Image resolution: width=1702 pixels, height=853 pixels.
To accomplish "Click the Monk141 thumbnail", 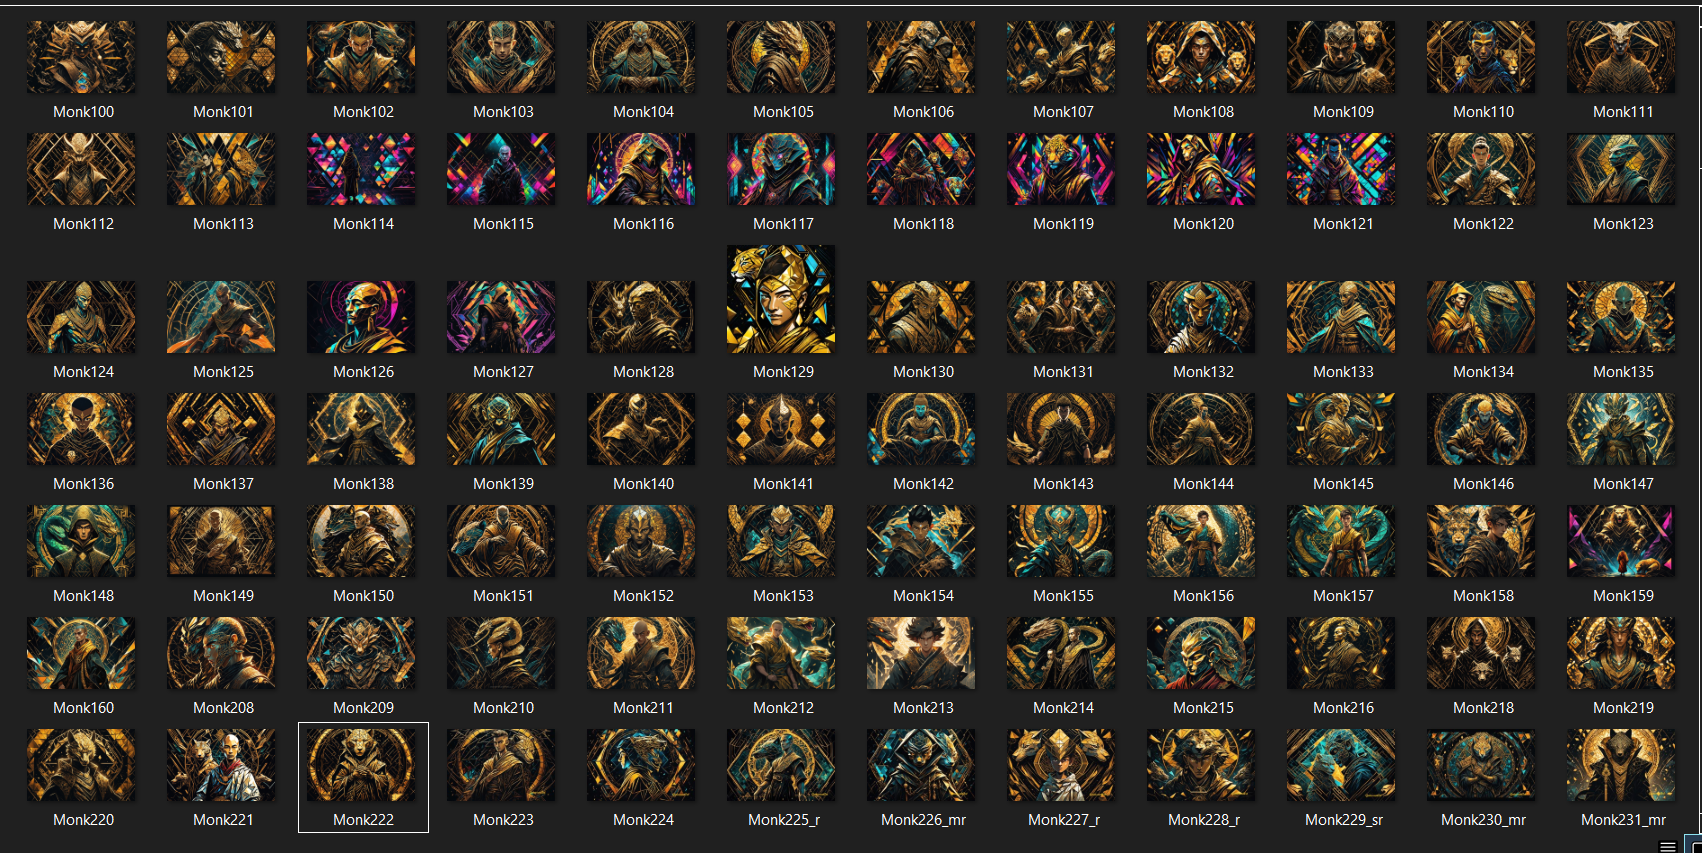I will pyautogui.click(x=781, y=429).
